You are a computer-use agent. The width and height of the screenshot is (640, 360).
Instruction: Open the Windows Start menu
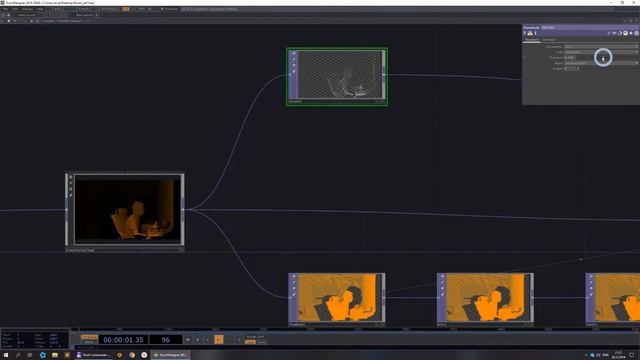(x=6, y=355)
